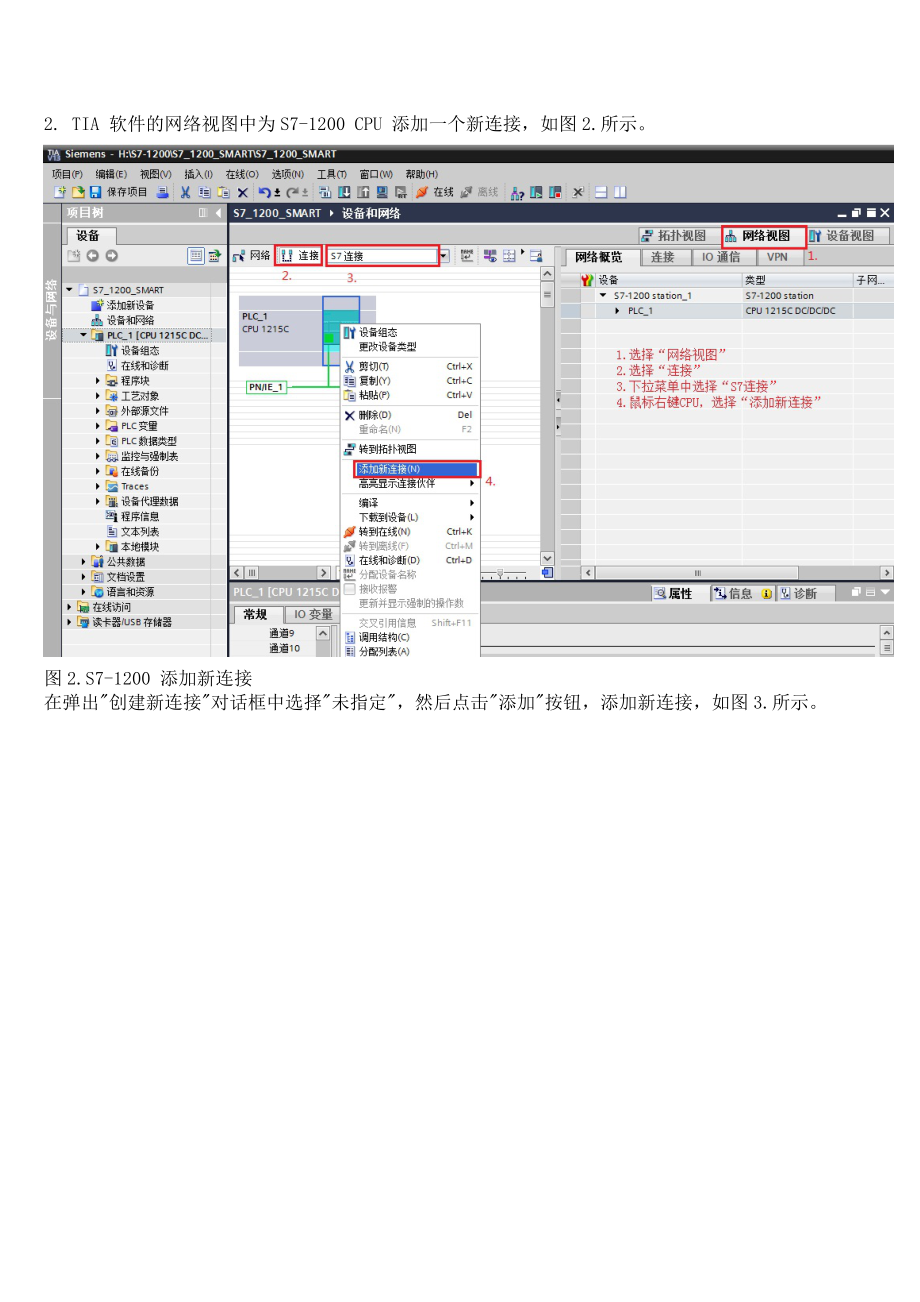
Task: Click the stop CPU icon
Action: coord(554,192)
